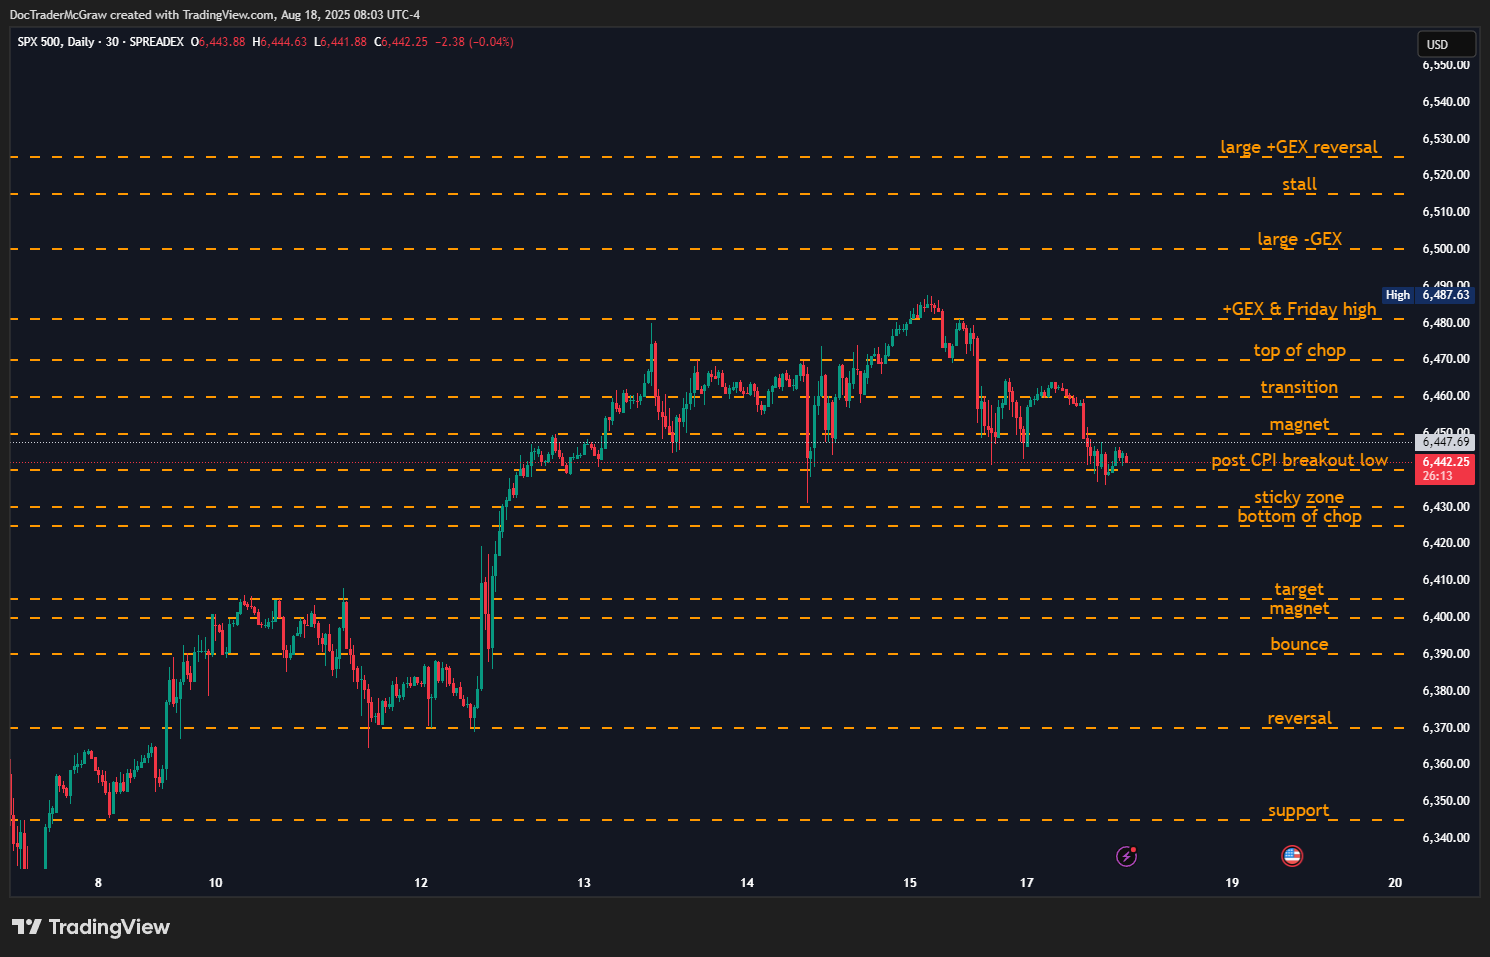Click date 13 on the time axis
The height and width of the screenshot is (957, 1490).
[584, 883]
